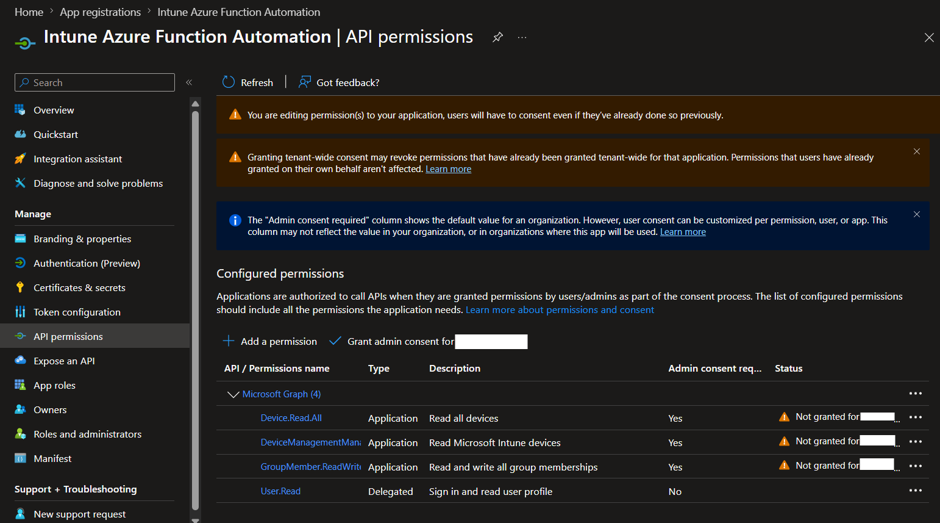Screen dimensions: 940x523
Task: Dismiss the Admin consent required info banner
Action: pyautogui.click(x=917, y=214)
